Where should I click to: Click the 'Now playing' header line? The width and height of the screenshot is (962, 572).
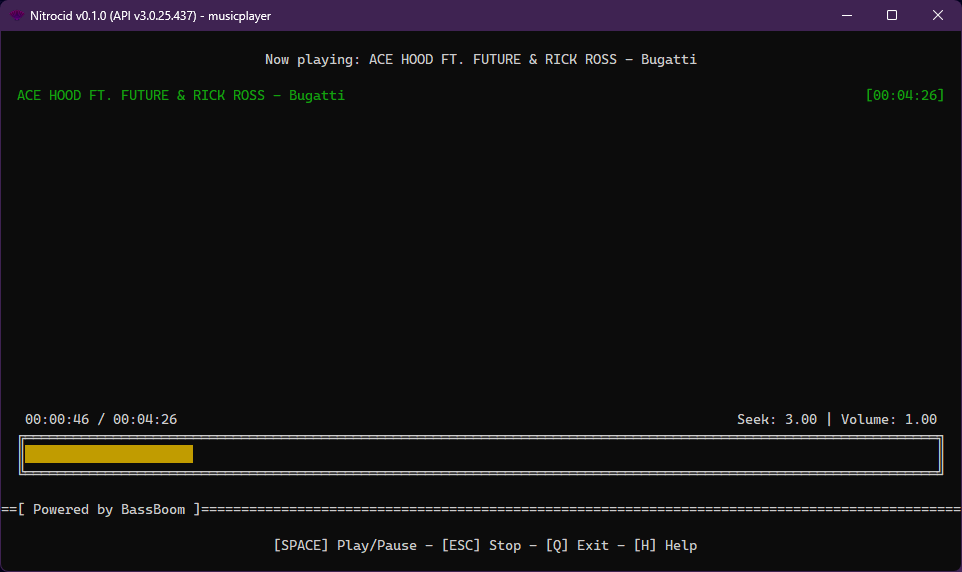(x=480, y=60)
